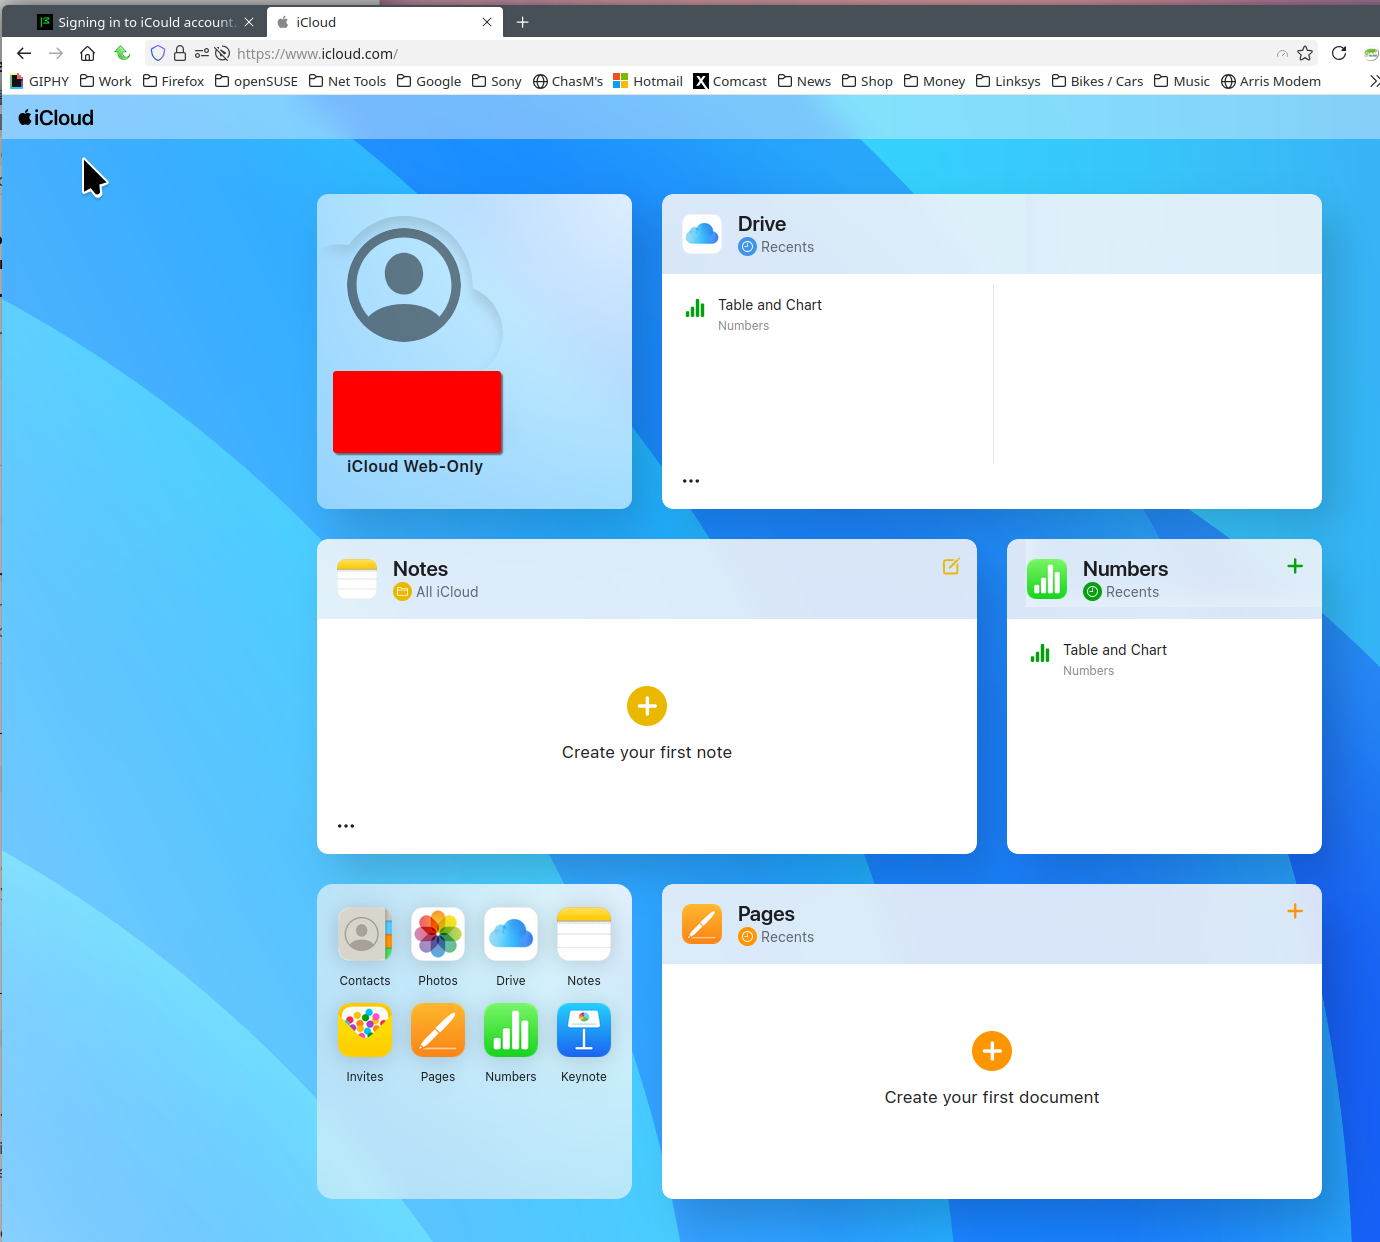Launch Drive from the app launcher tile
Viewport: 1380px width, 1242px height.
pos(511,934)
